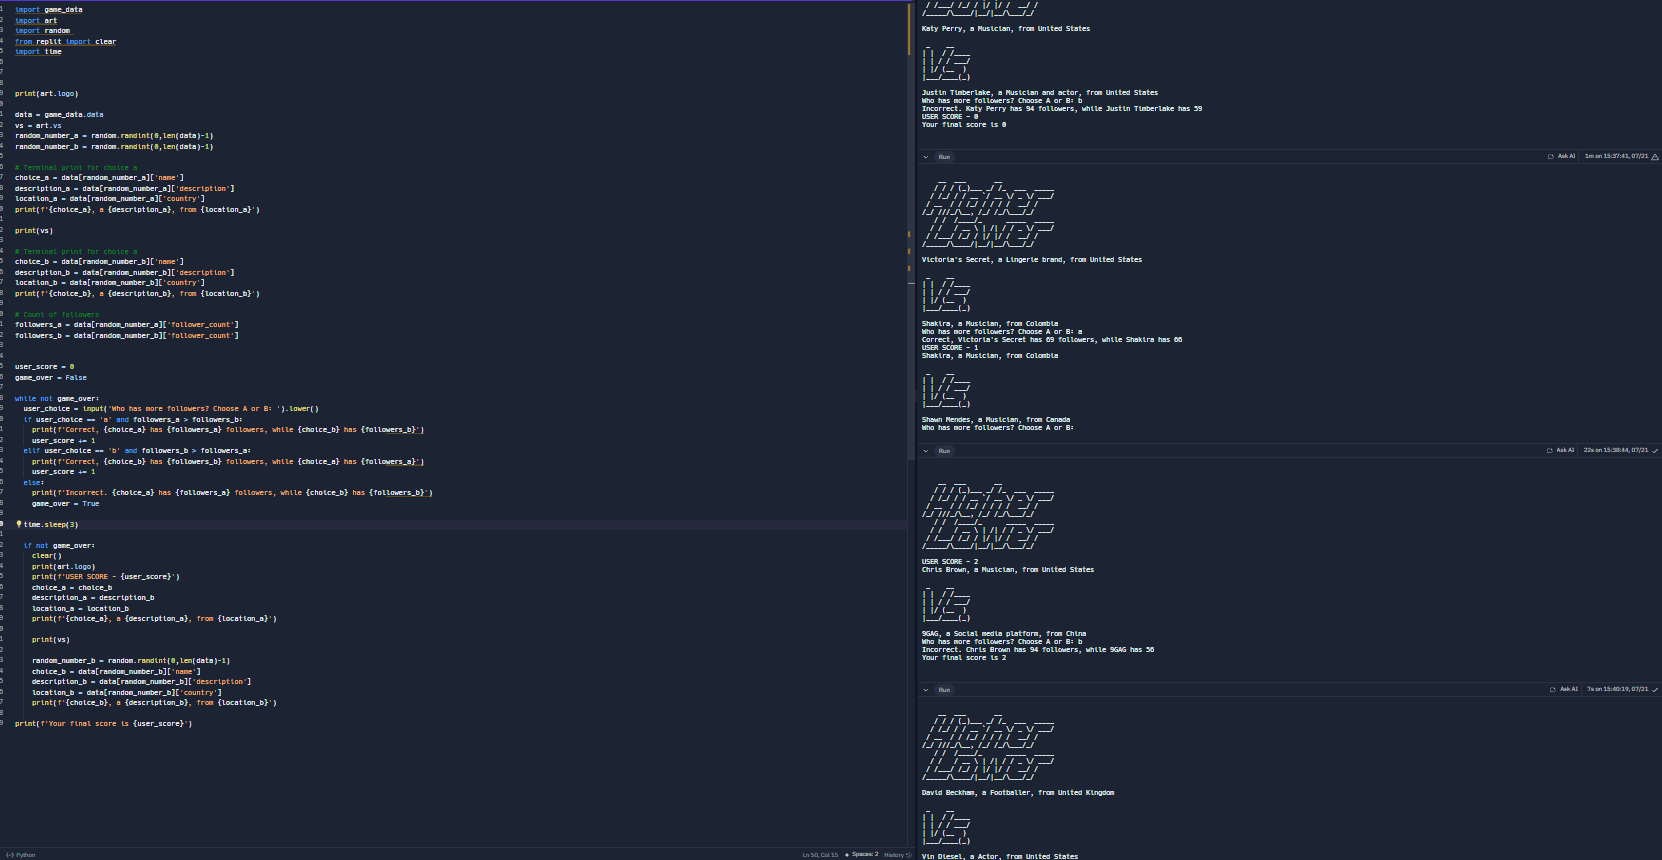The height and width of the screenshot is (860, 1662).
Task: Click timestamp 22s on 15:38:44, 07/21
Action: tap(1615, 450)
